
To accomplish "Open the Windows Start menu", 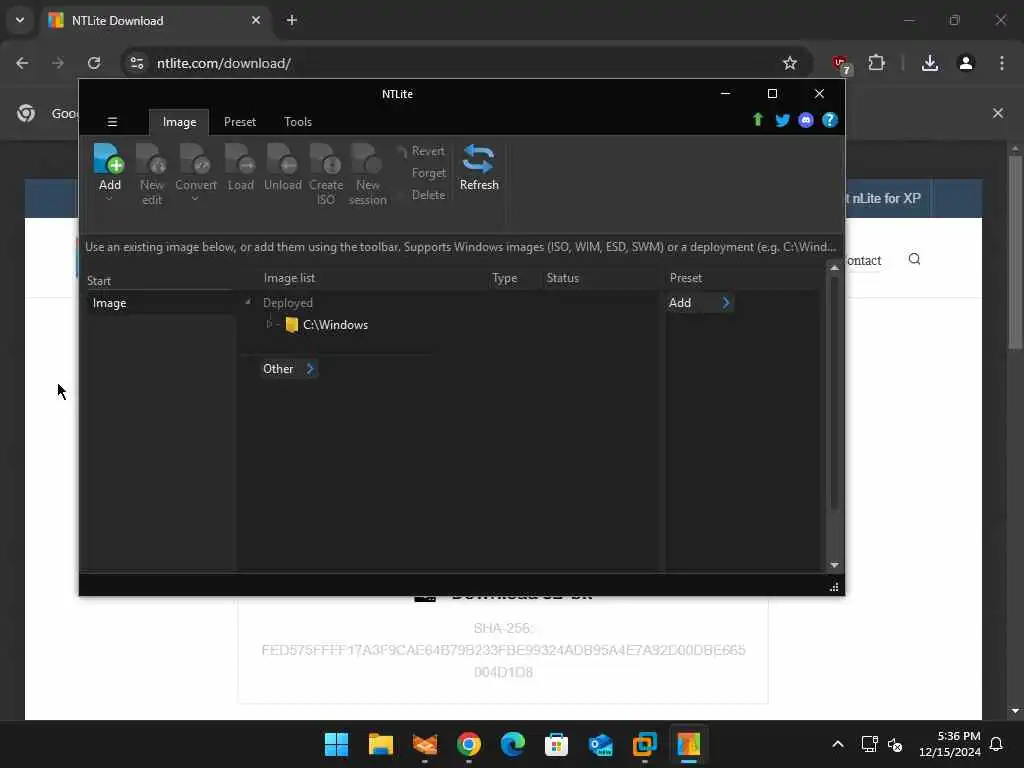I will coord(336,744).
